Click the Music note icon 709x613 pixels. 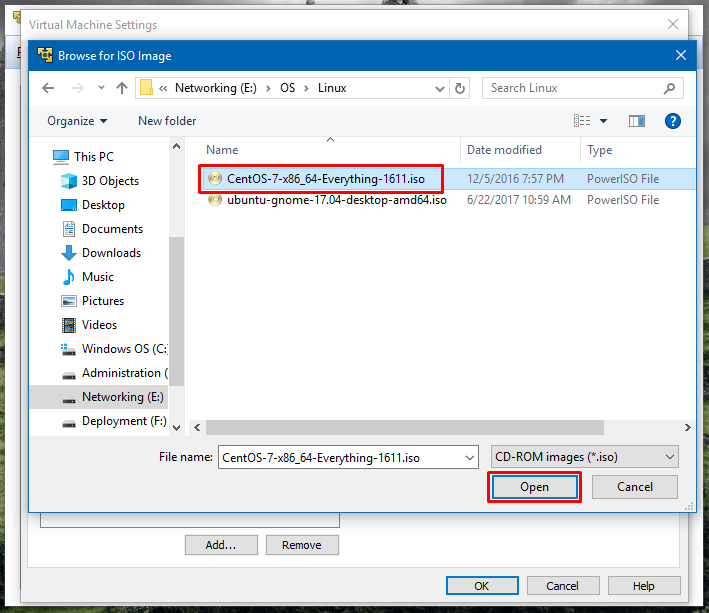pyautogui.click(x=69, y=277)
